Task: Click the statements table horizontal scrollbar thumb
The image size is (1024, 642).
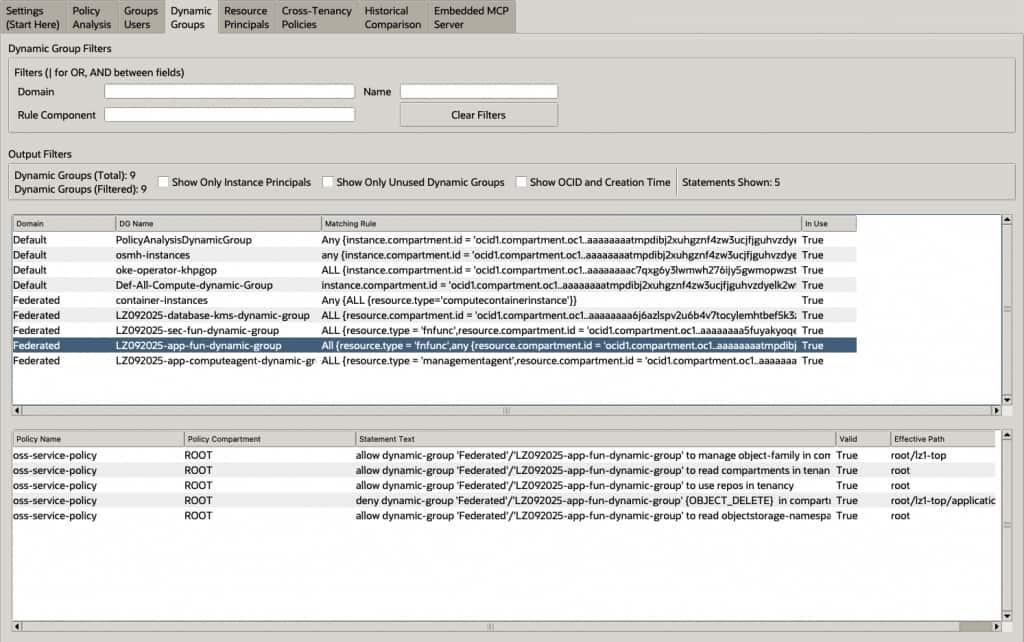Action: pos(490,626)
